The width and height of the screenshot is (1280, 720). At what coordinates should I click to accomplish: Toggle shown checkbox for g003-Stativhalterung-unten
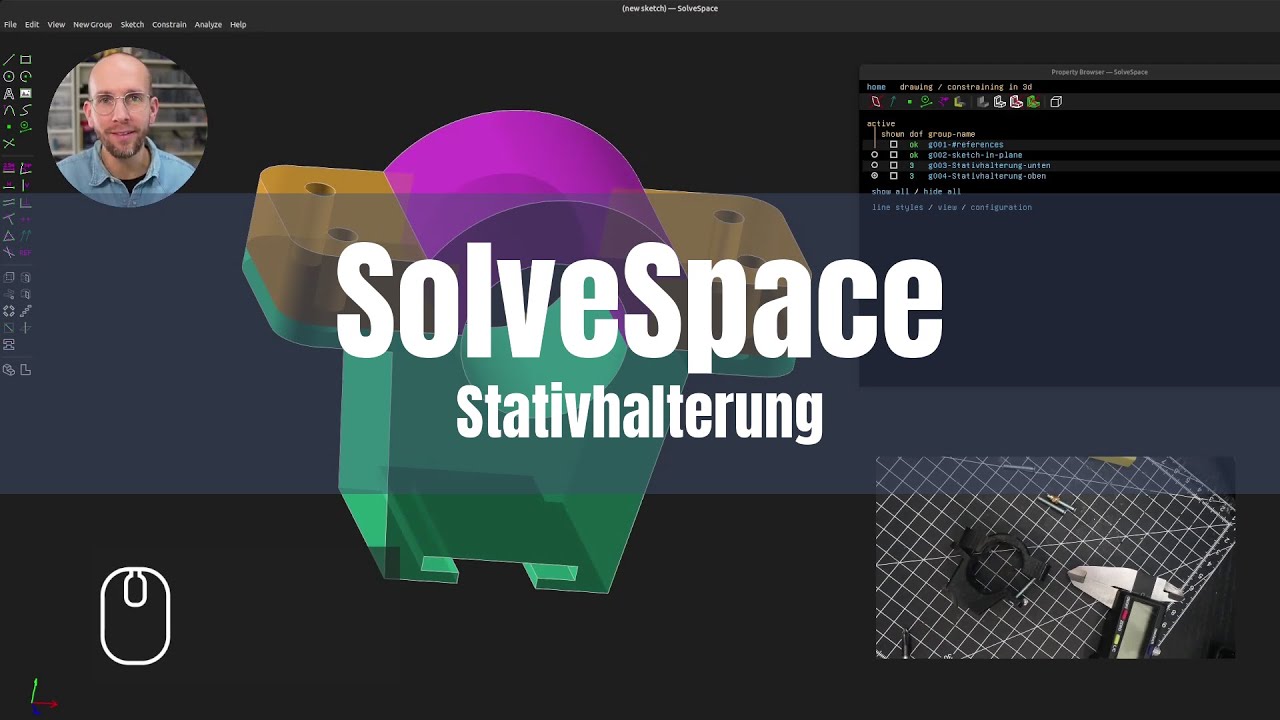coord(893,165)
